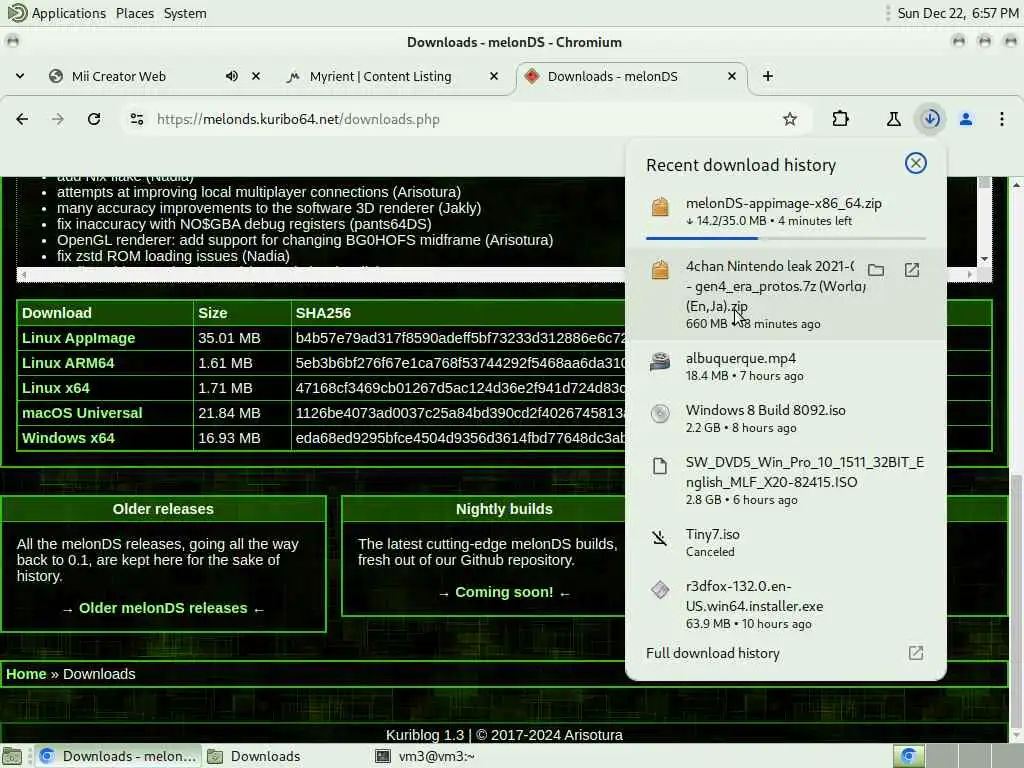Close the Recent download history popup
The height and width of the screenshot is (768, 1024).
coord(916,163)
